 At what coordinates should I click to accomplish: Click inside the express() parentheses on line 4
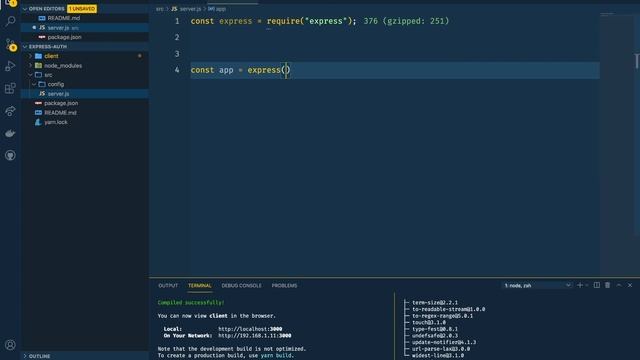pos(286,70)
